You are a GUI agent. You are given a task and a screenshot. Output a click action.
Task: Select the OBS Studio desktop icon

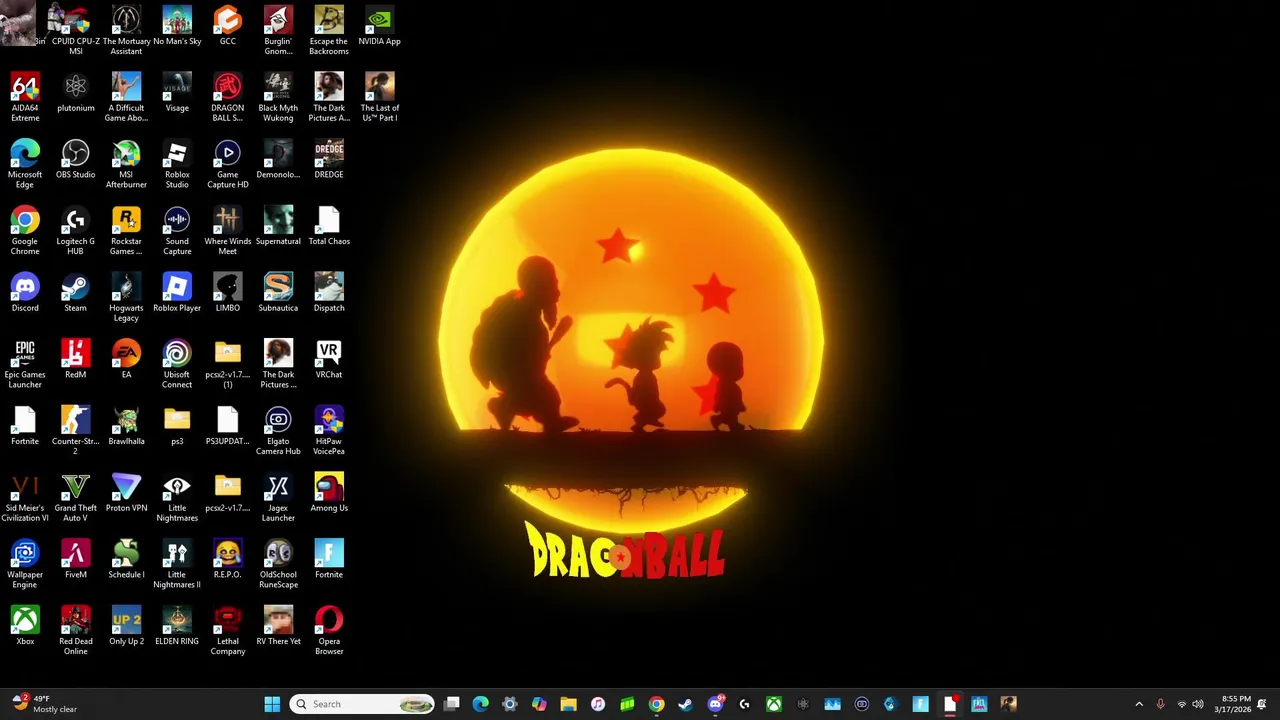(x=76, y=160)
